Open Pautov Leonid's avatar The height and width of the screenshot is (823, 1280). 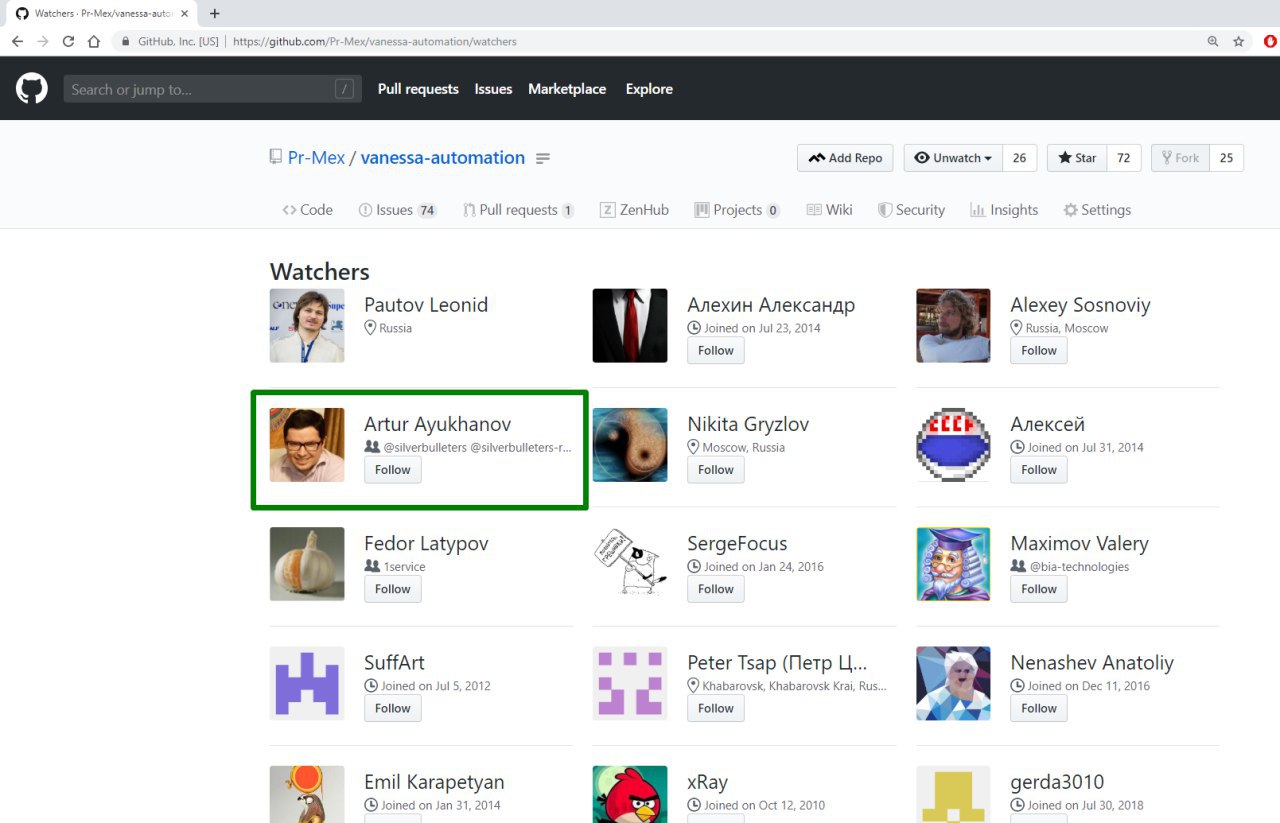pyautogui.click(x=307, y=325)
